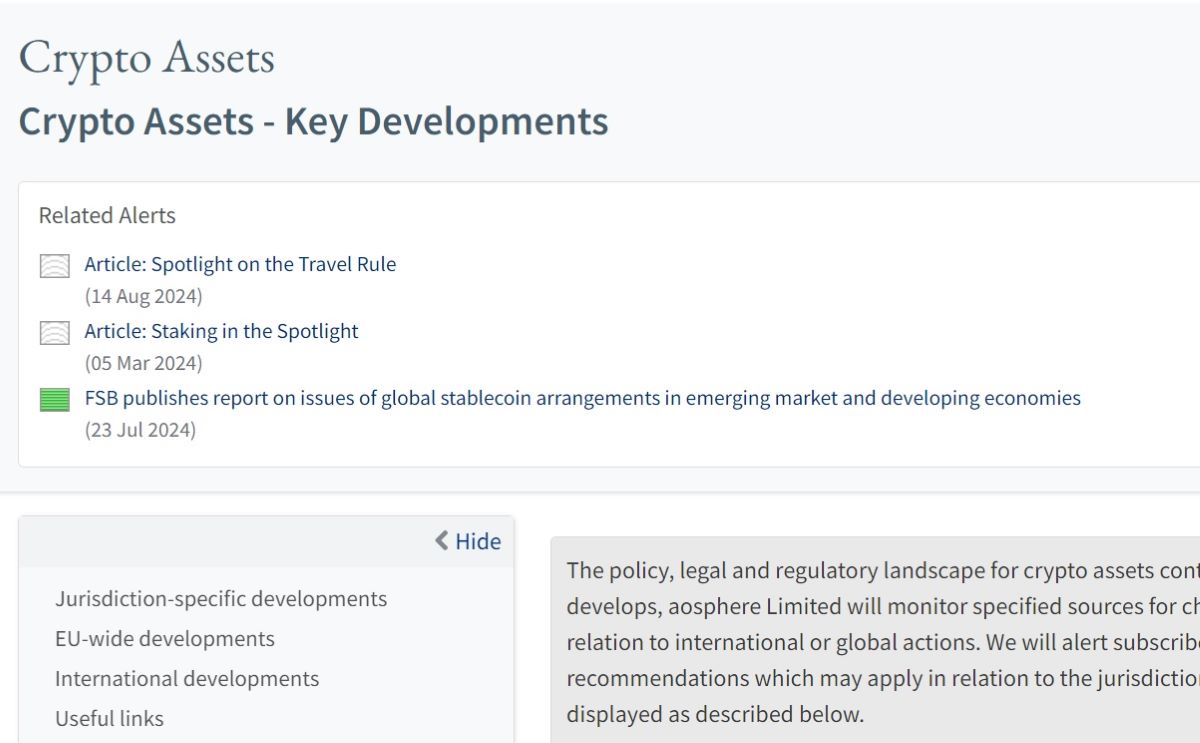Click the 05 Mar 2024 date
Image resolution: width=1200 pixels, height=743 pixels.
click(x=143, y=363)
